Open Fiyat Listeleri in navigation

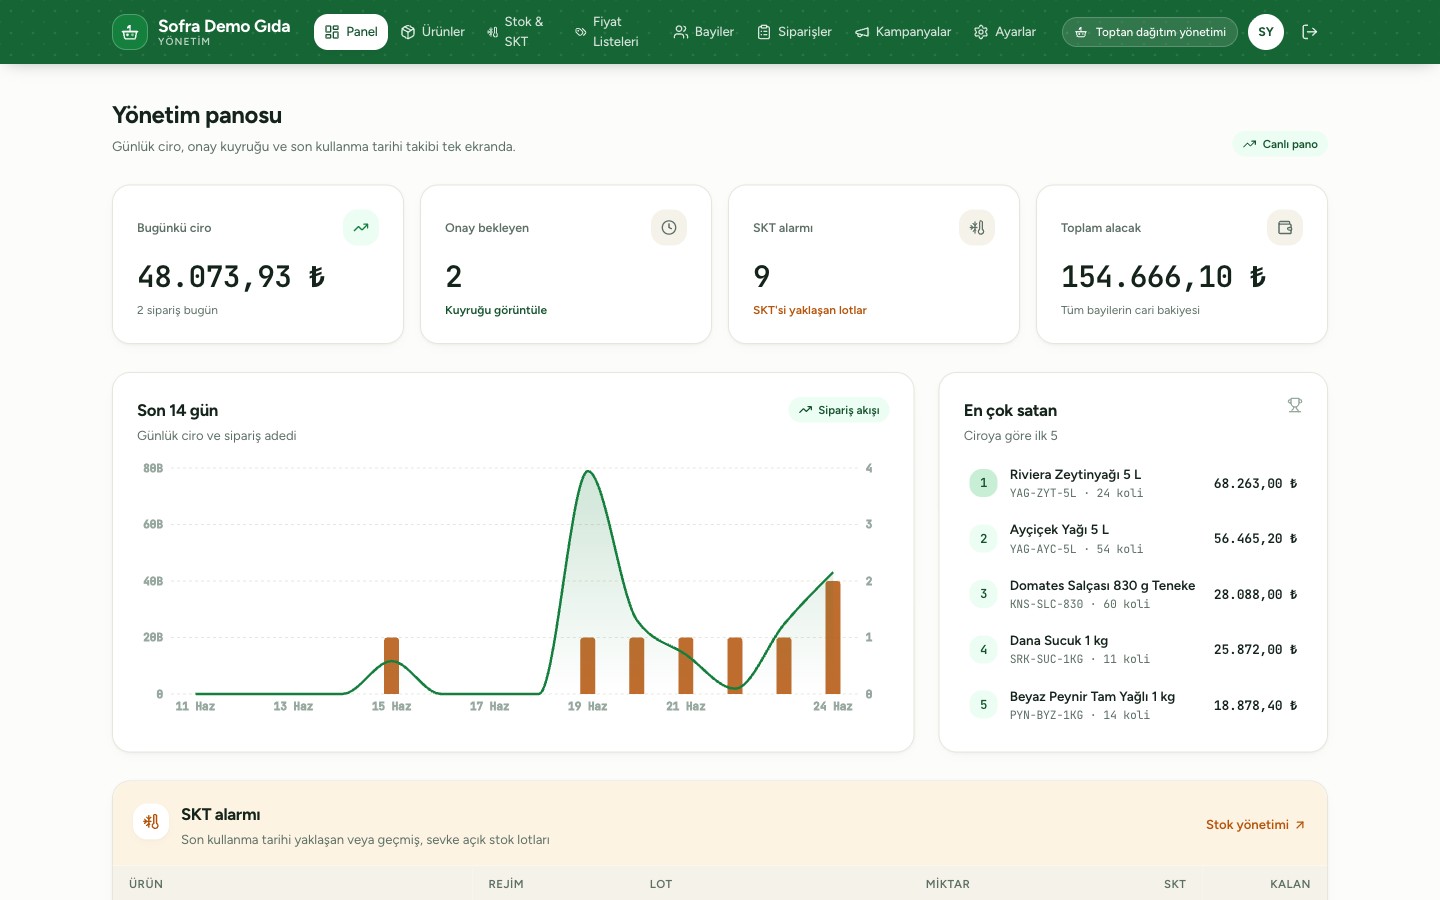pos(608,32)
